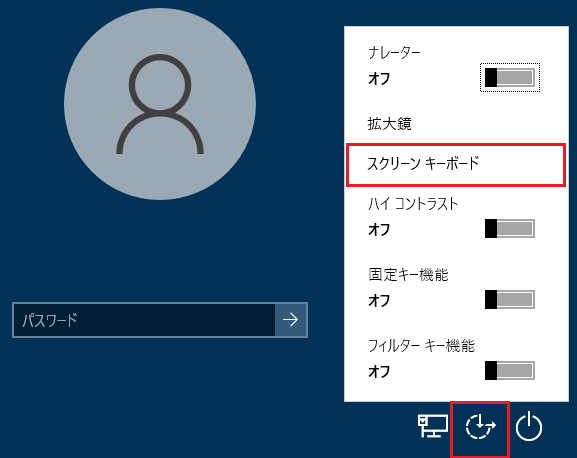Click the power button icon
Screen dimensions: 577x458
pos(529,426)
